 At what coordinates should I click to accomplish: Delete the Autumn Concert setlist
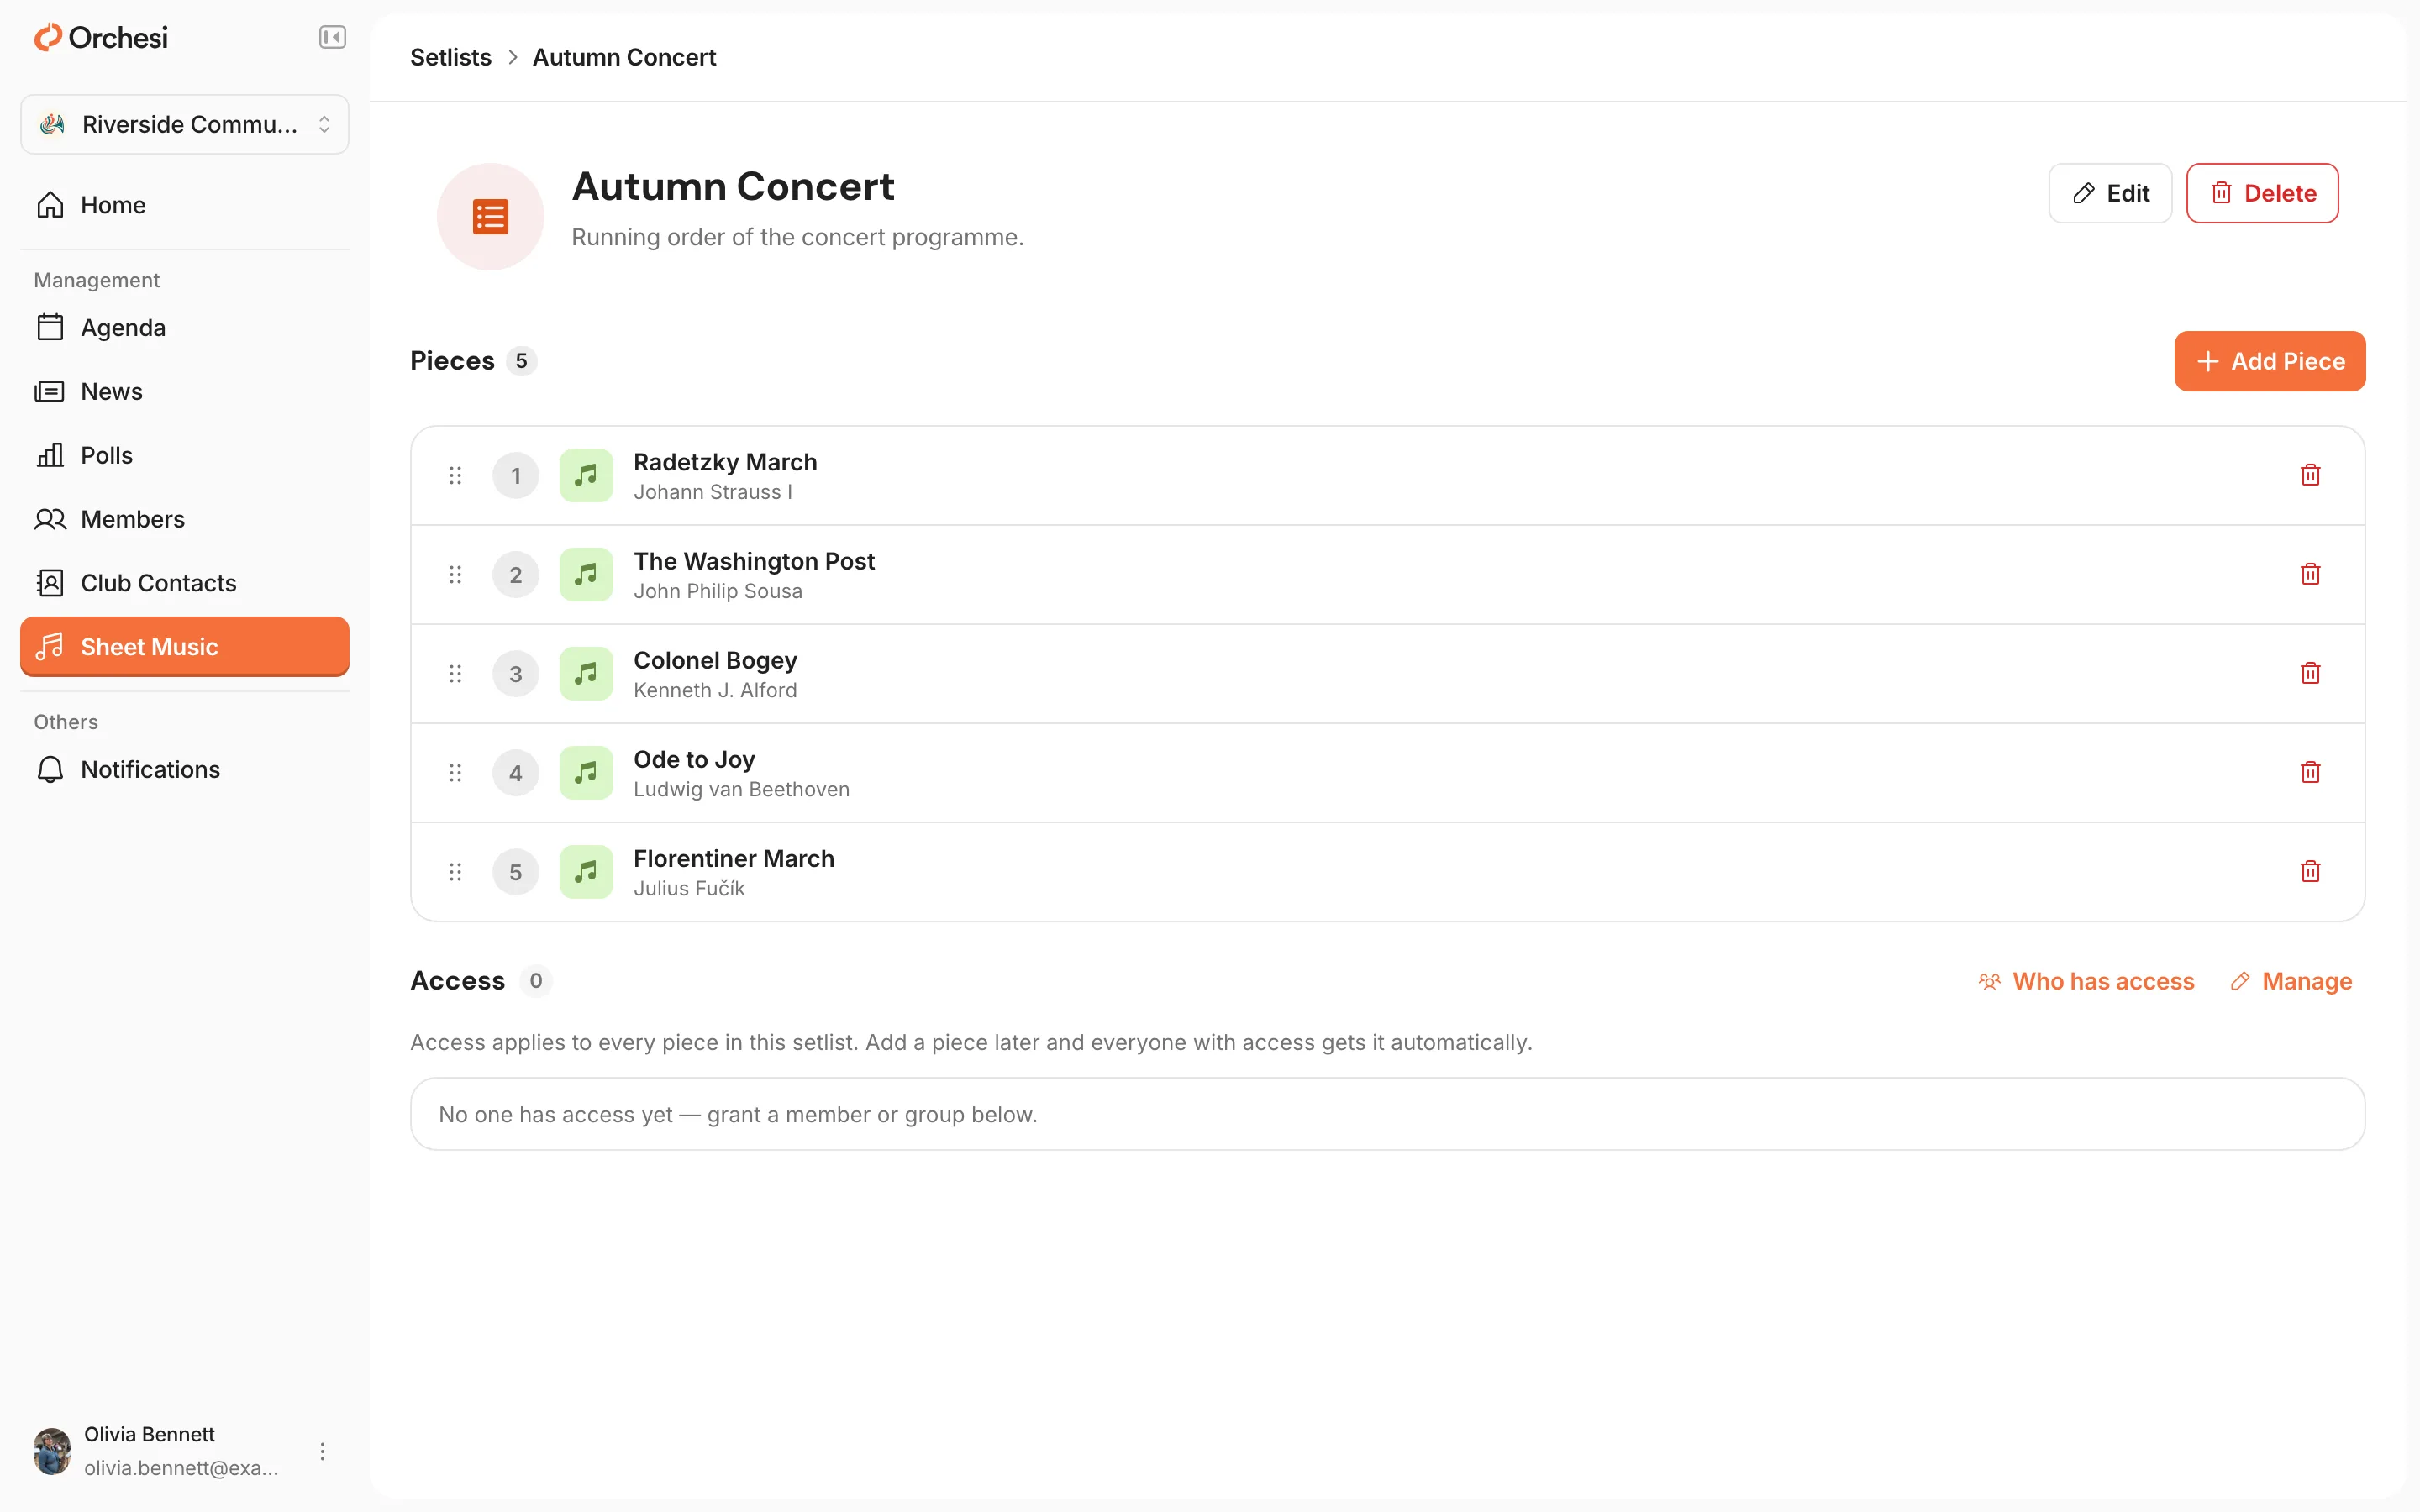[x=2262, y=193]
